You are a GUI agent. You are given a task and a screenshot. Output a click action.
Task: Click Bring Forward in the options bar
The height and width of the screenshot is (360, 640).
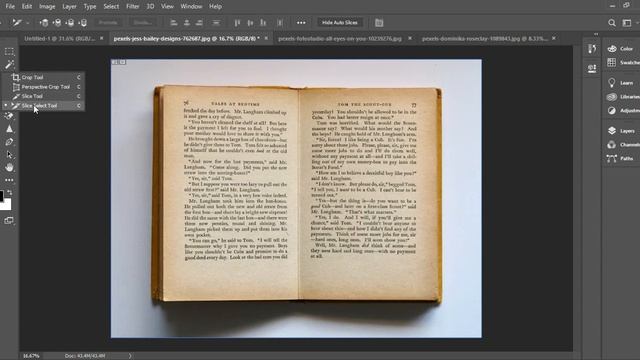click(57, 22)
